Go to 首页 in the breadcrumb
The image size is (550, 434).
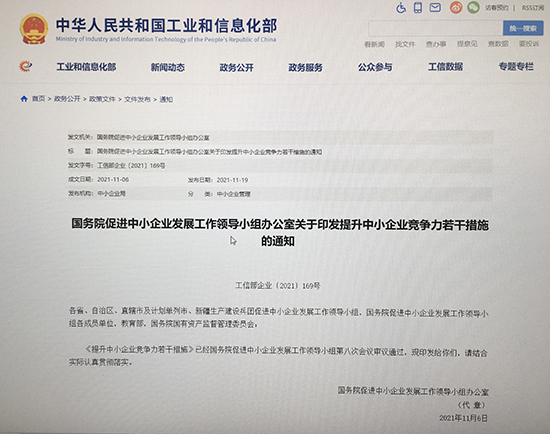(39, 99)
